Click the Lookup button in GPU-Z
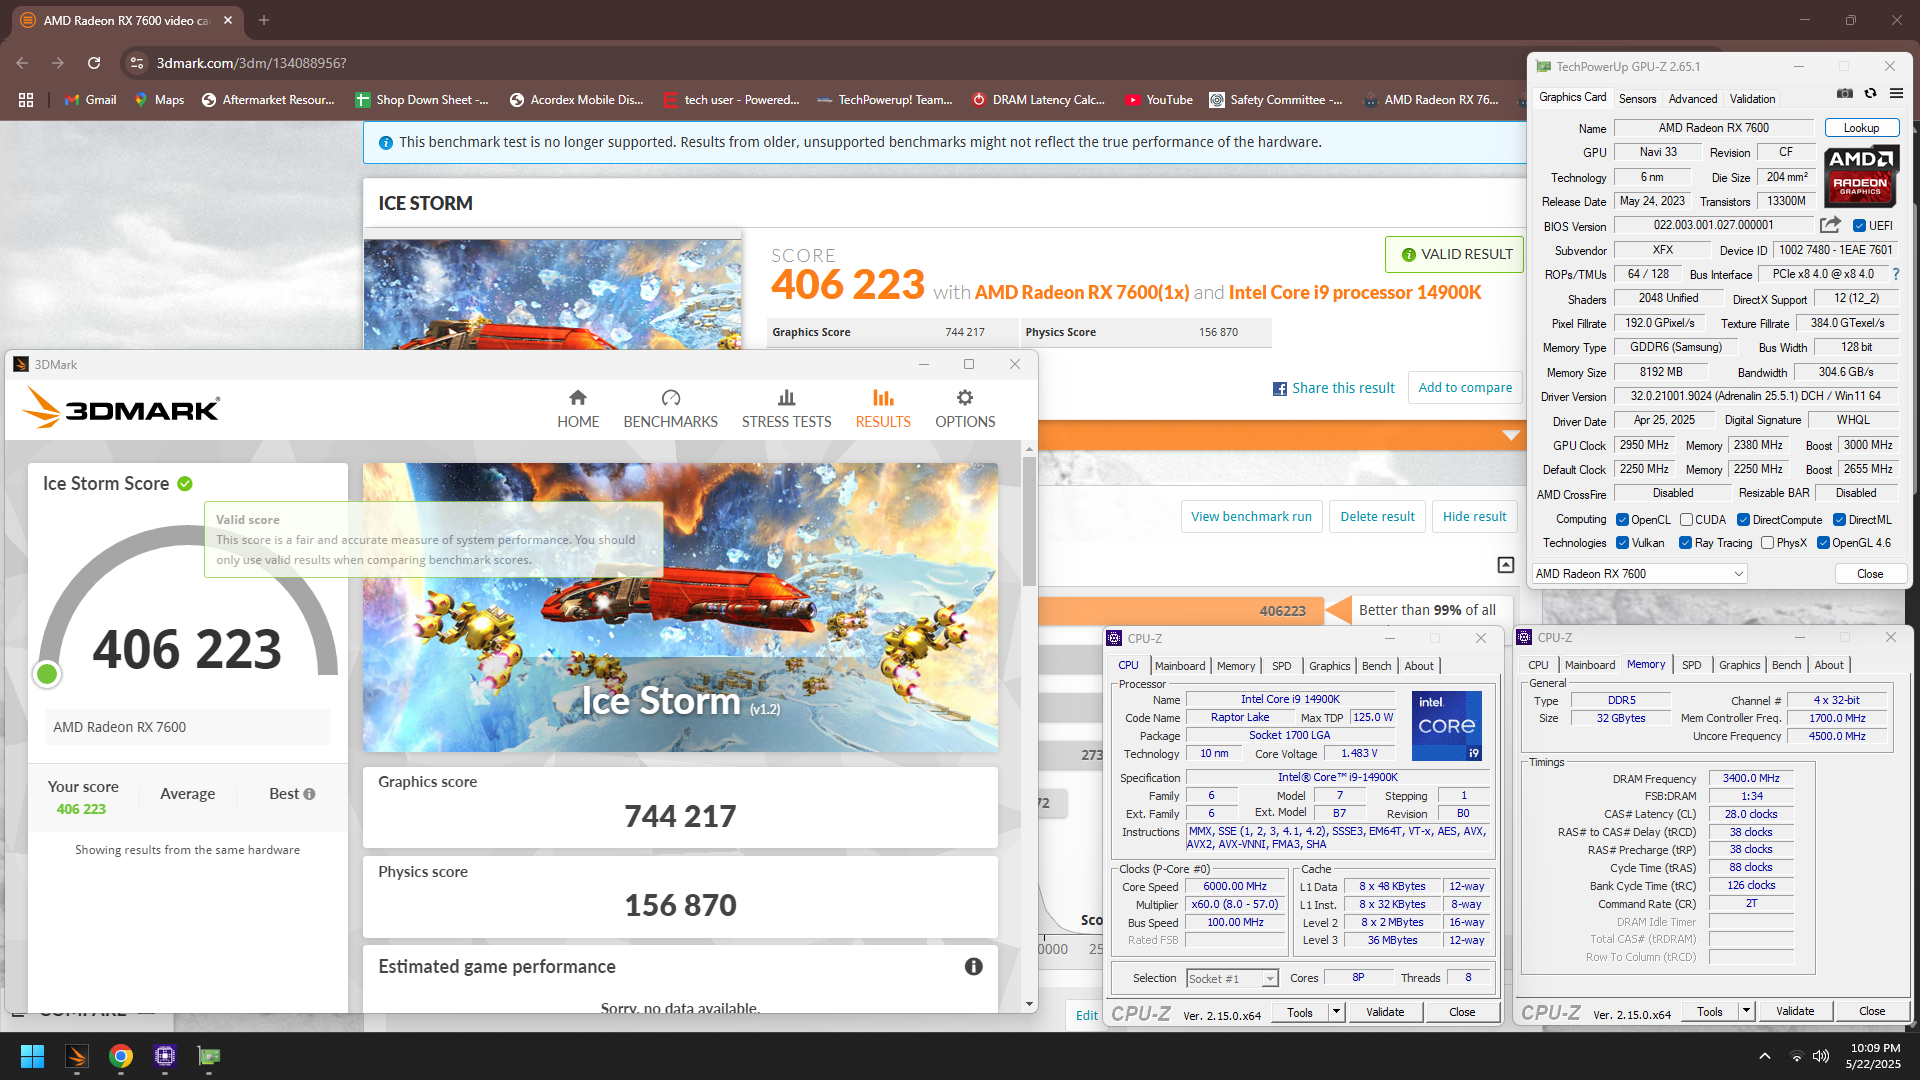Screen dimensions: 1920x1080 [1861, 128]
